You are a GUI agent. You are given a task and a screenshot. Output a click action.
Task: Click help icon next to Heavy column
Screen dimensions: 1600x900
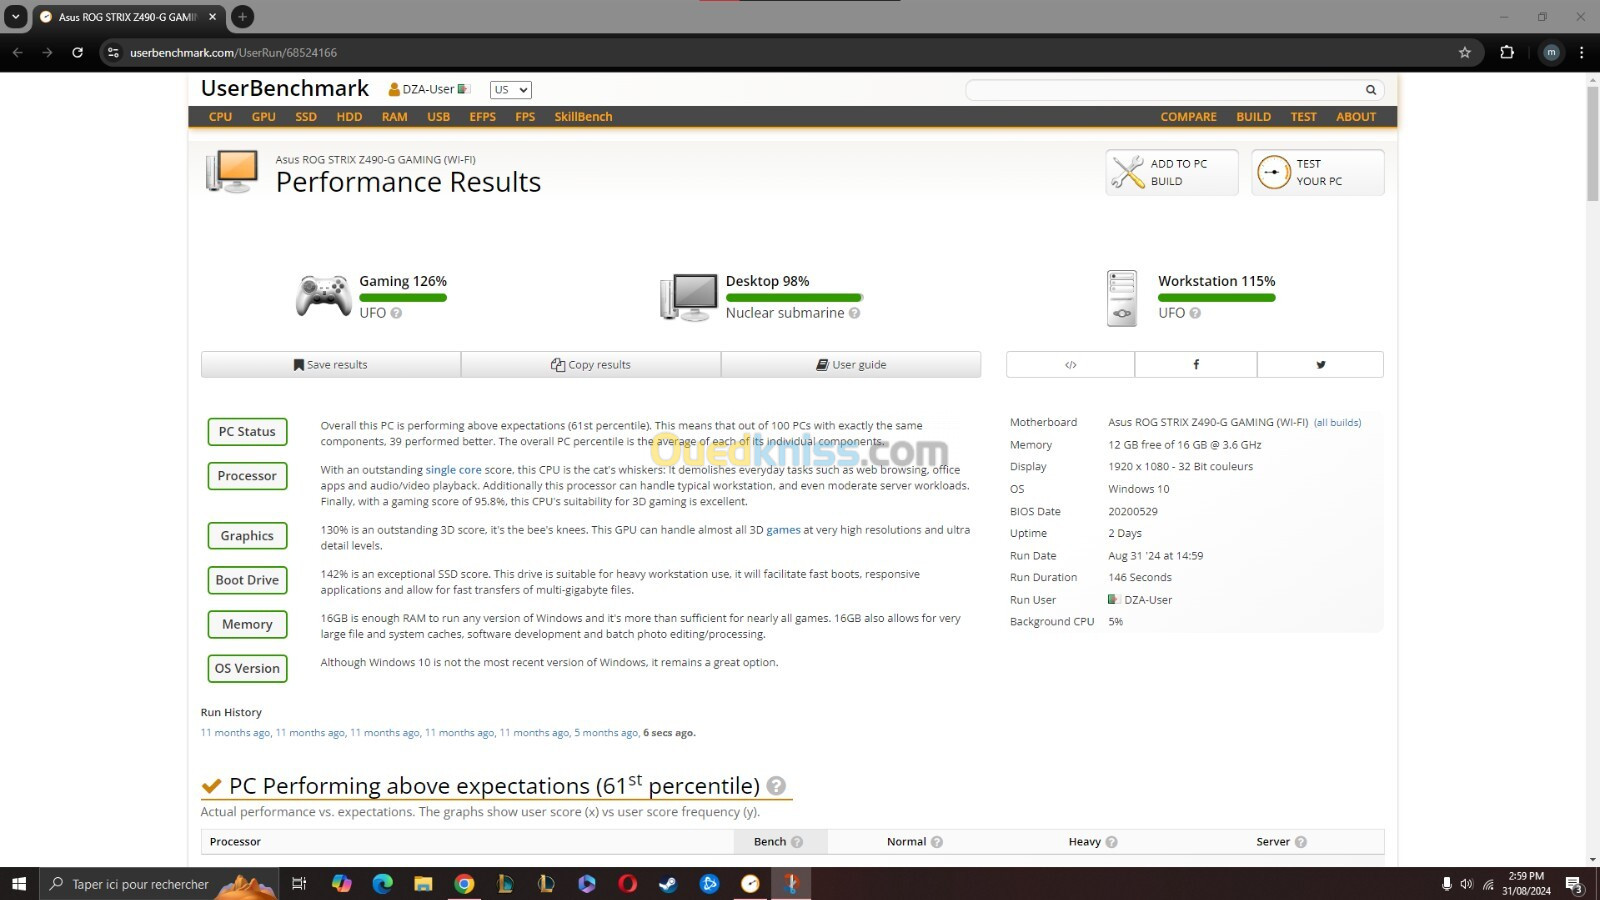tap(1112, 842)
